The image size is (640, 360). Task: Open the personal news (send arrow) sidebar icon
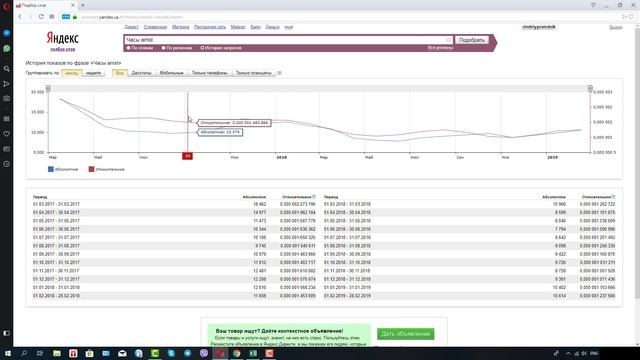7,84
